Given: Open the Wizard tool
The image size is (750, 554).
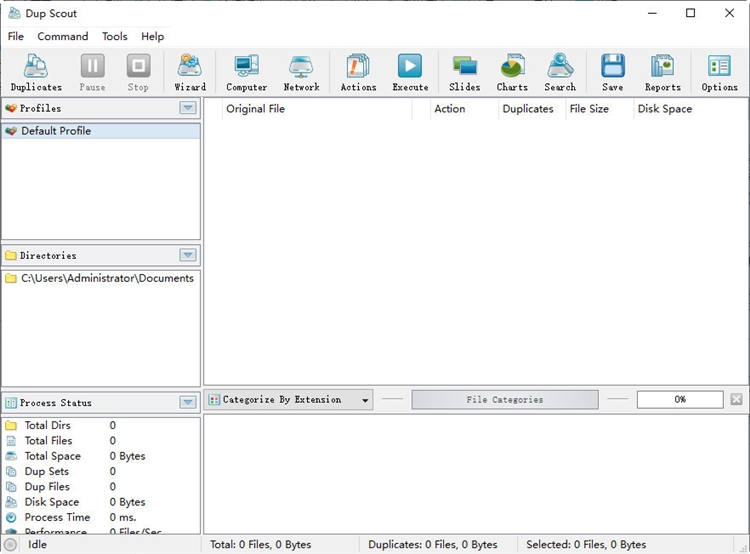Looking at the screenshot, I should [x=190, y=72].
